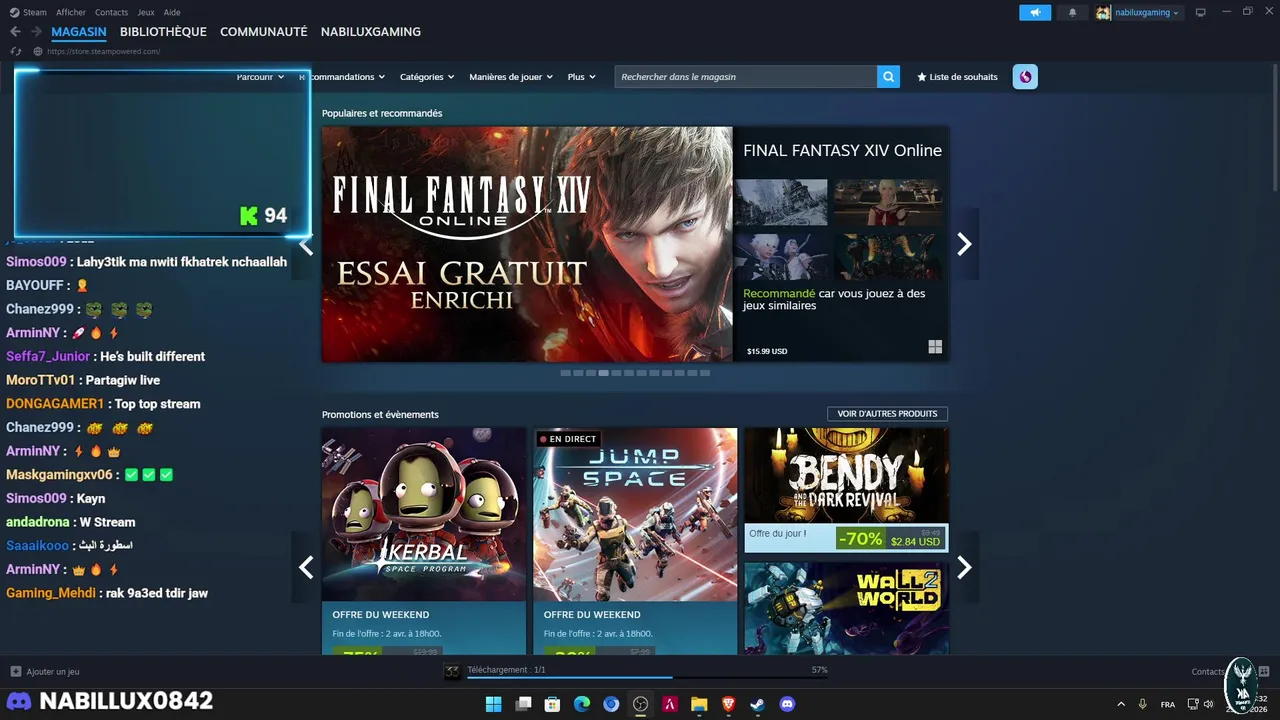The height and width of the screenshot is (720, 1280).
Task: Open volume control in system tray
Action: point(1209,704)
